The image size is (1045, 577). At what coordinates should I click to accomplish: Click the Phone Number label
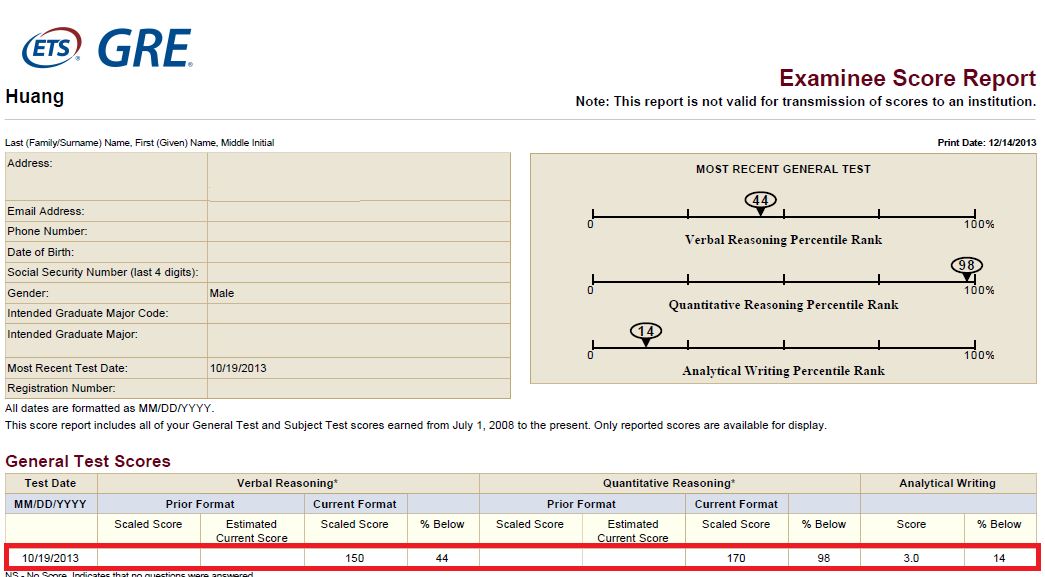[x=47, y=231]
